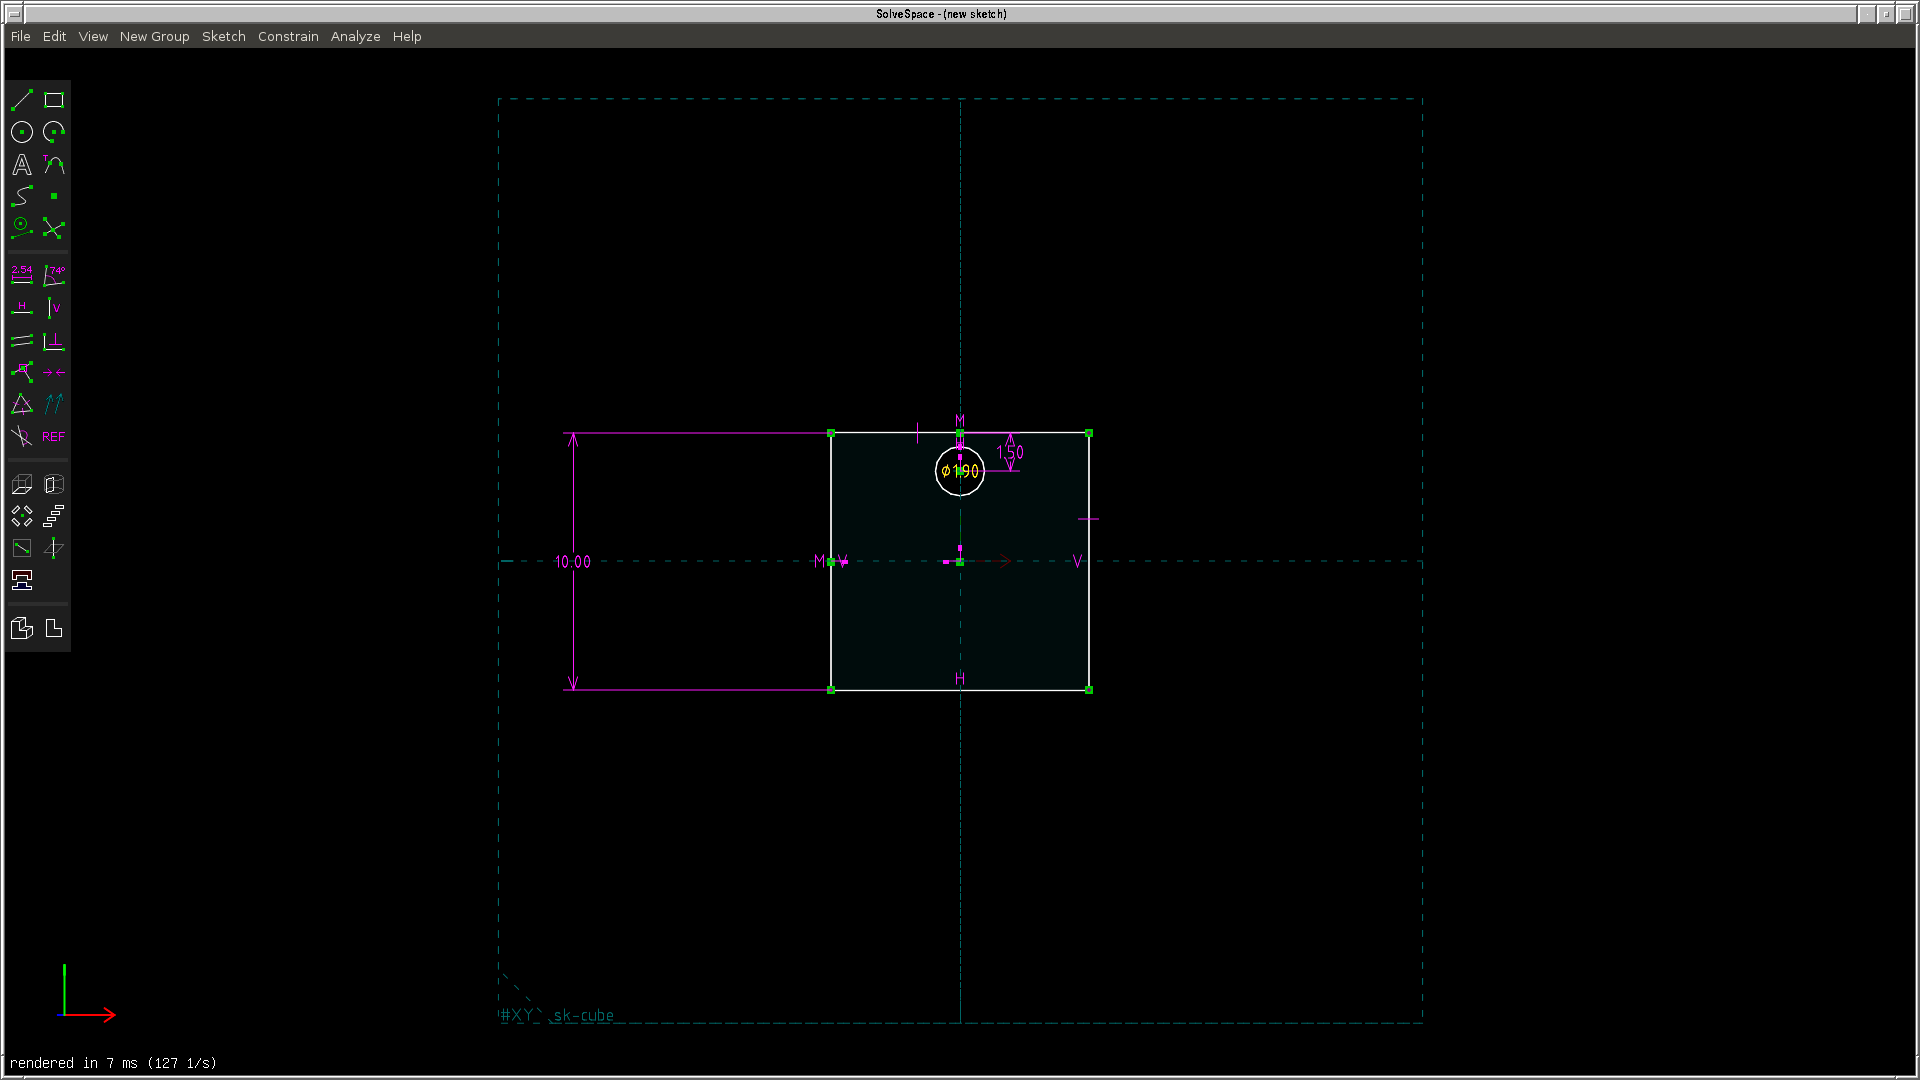The image size is (1920, 1080).
Task: Click the 10.00 dimension label
Action: [x=573, y=562]
